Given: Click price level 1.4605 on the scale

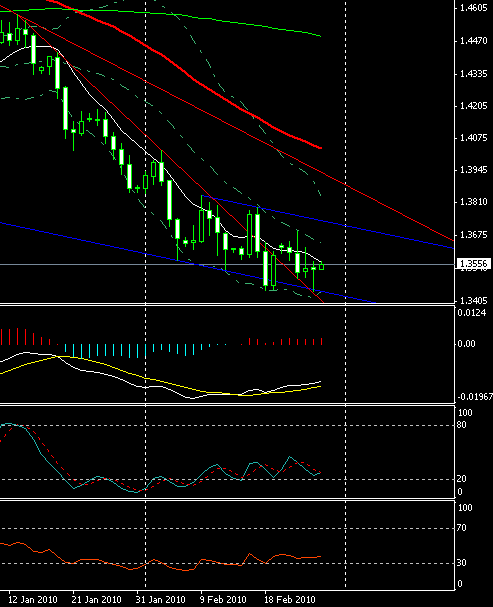Looking at the screenshot, I should coord(473,8).
